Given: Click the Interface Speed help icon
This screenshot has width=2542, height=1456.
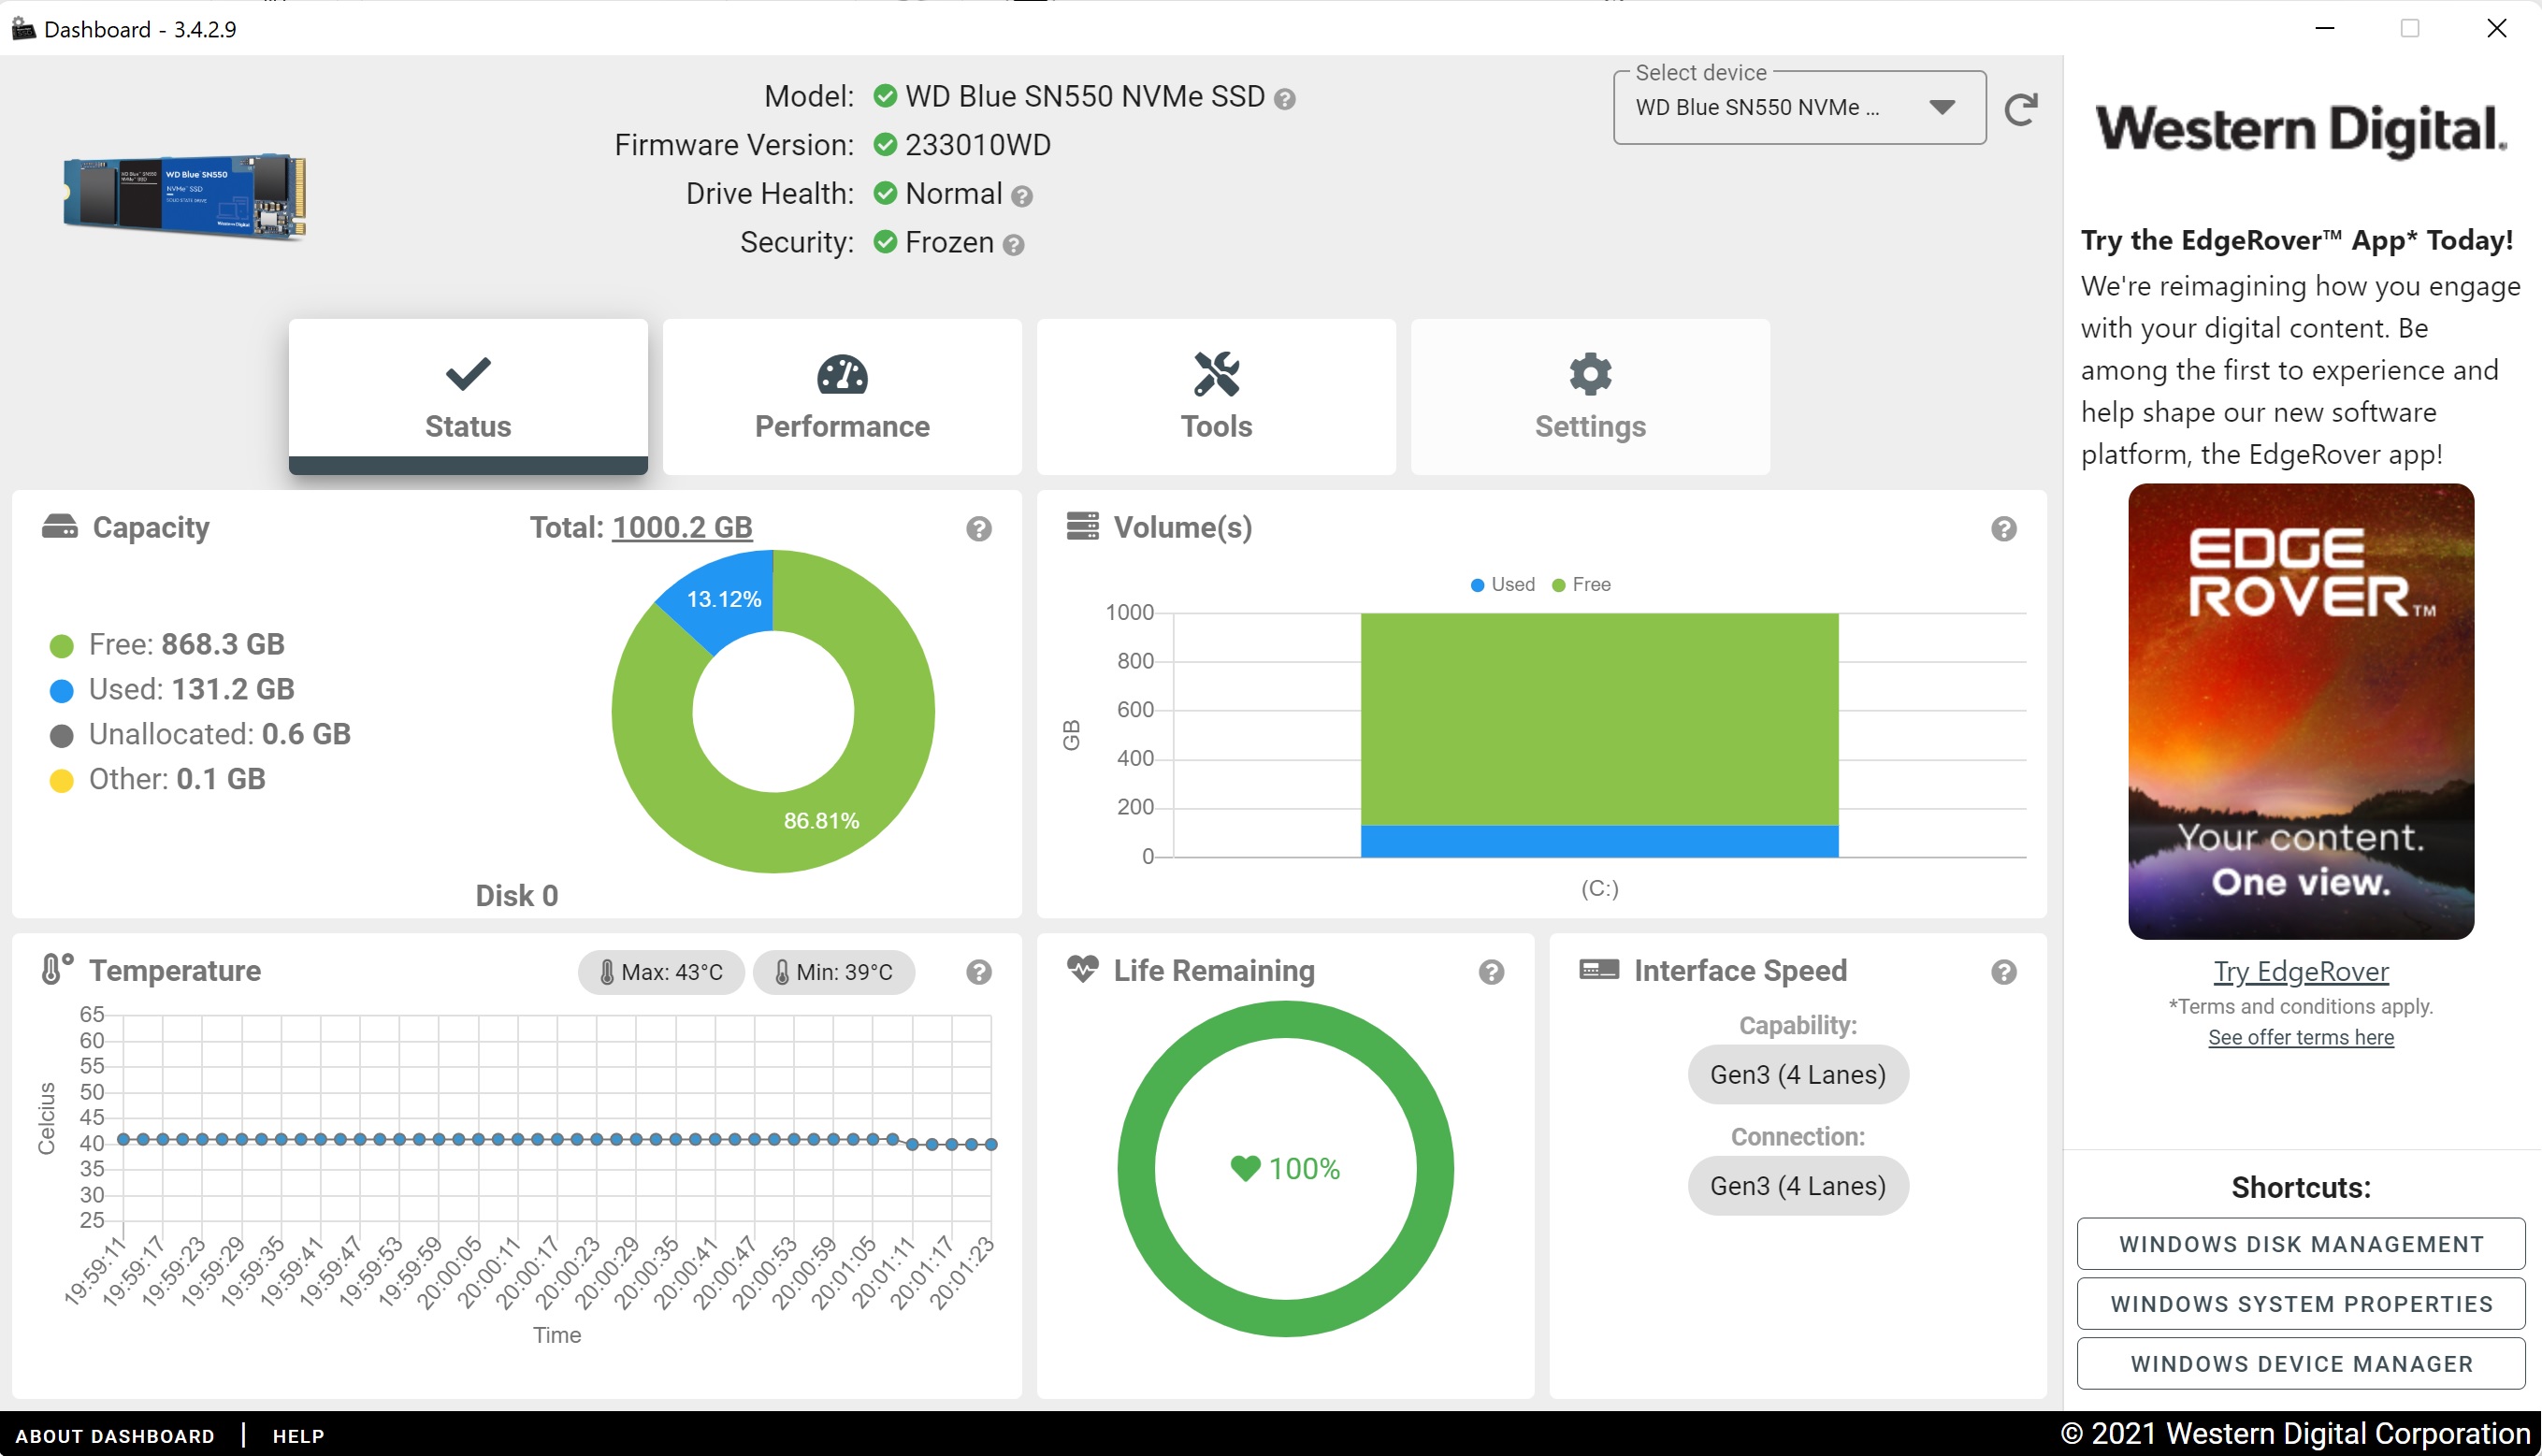Looking at the screenshot, I should pos(2003,972).
